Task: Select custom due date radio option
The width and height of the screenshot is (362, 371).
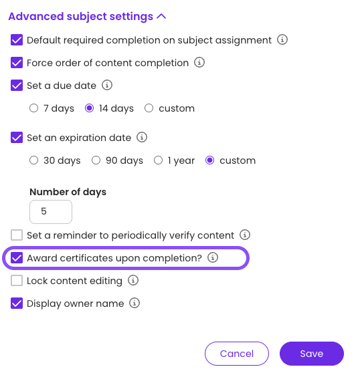Action: [x=149, y=108]
